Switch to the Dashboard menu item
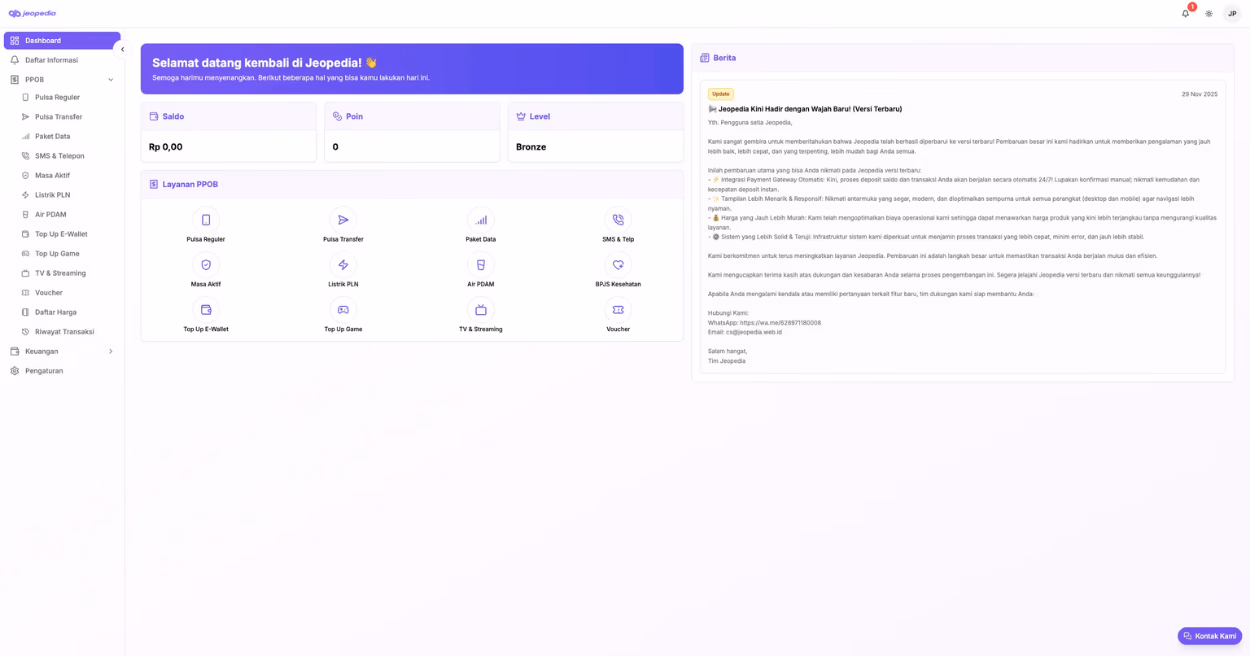The image size is (1250, 656). coord(62,40)
